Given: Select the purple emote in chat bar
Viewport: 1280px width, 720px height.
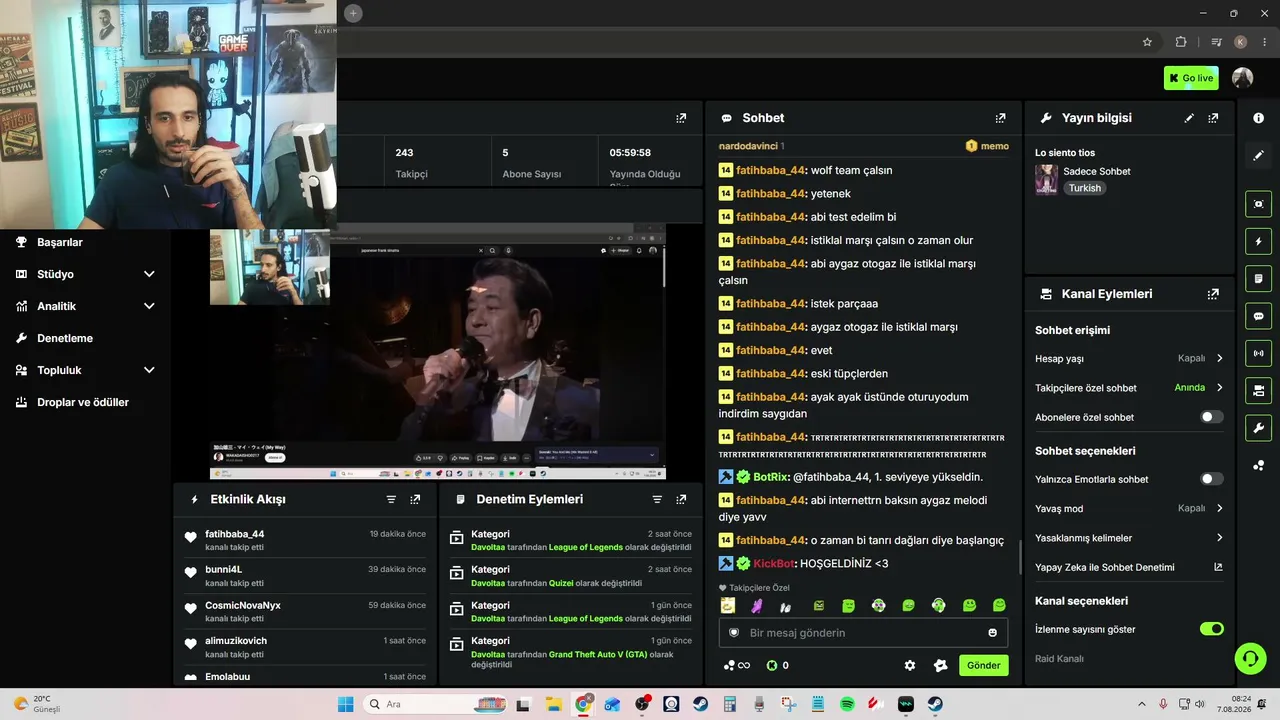Looking at the screenshot, I should (x=757, y=606).
